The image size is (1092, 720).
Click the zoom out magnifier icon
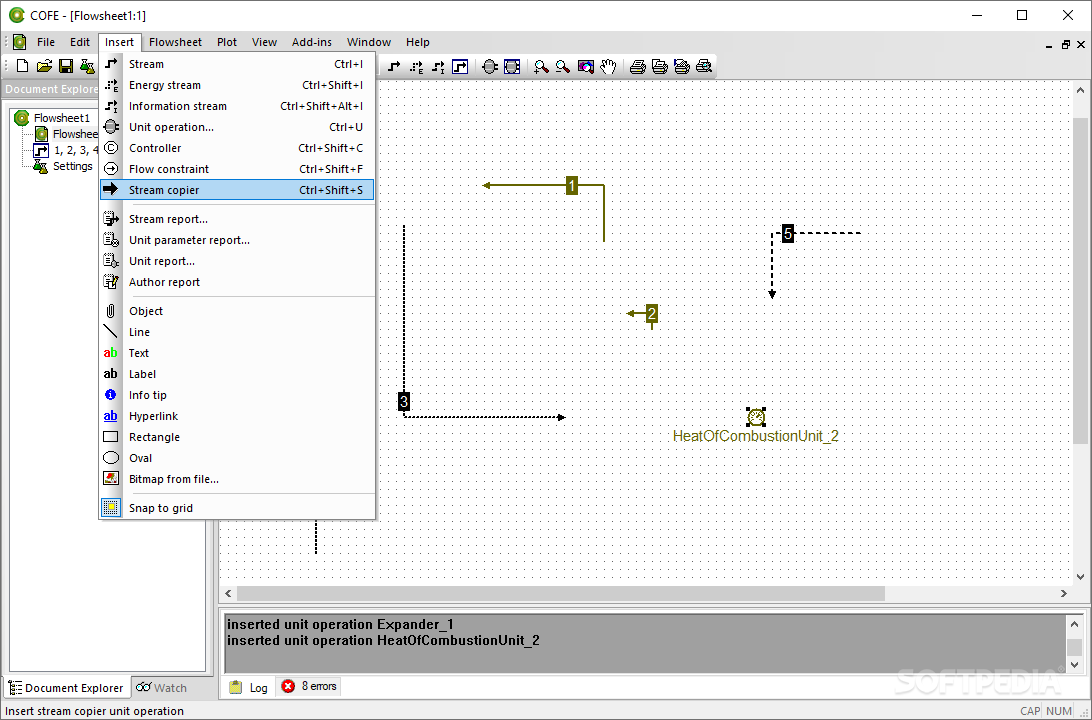pyautogui.click(x=563, y=66)
